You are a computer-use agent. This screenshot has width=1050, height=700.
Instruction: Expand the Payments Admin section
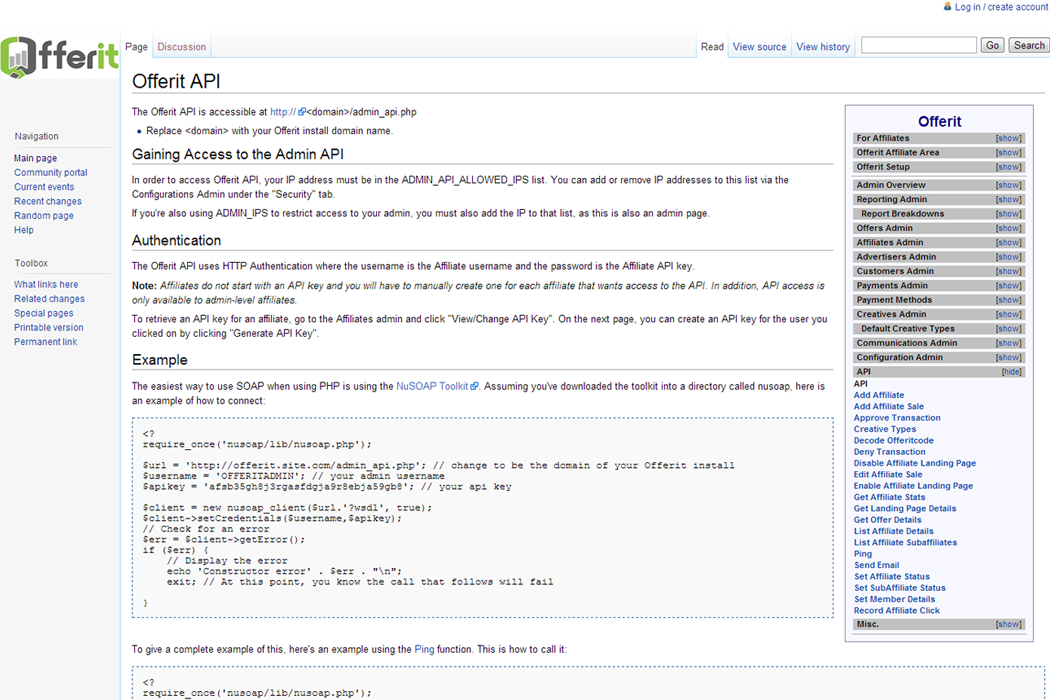1008,286
